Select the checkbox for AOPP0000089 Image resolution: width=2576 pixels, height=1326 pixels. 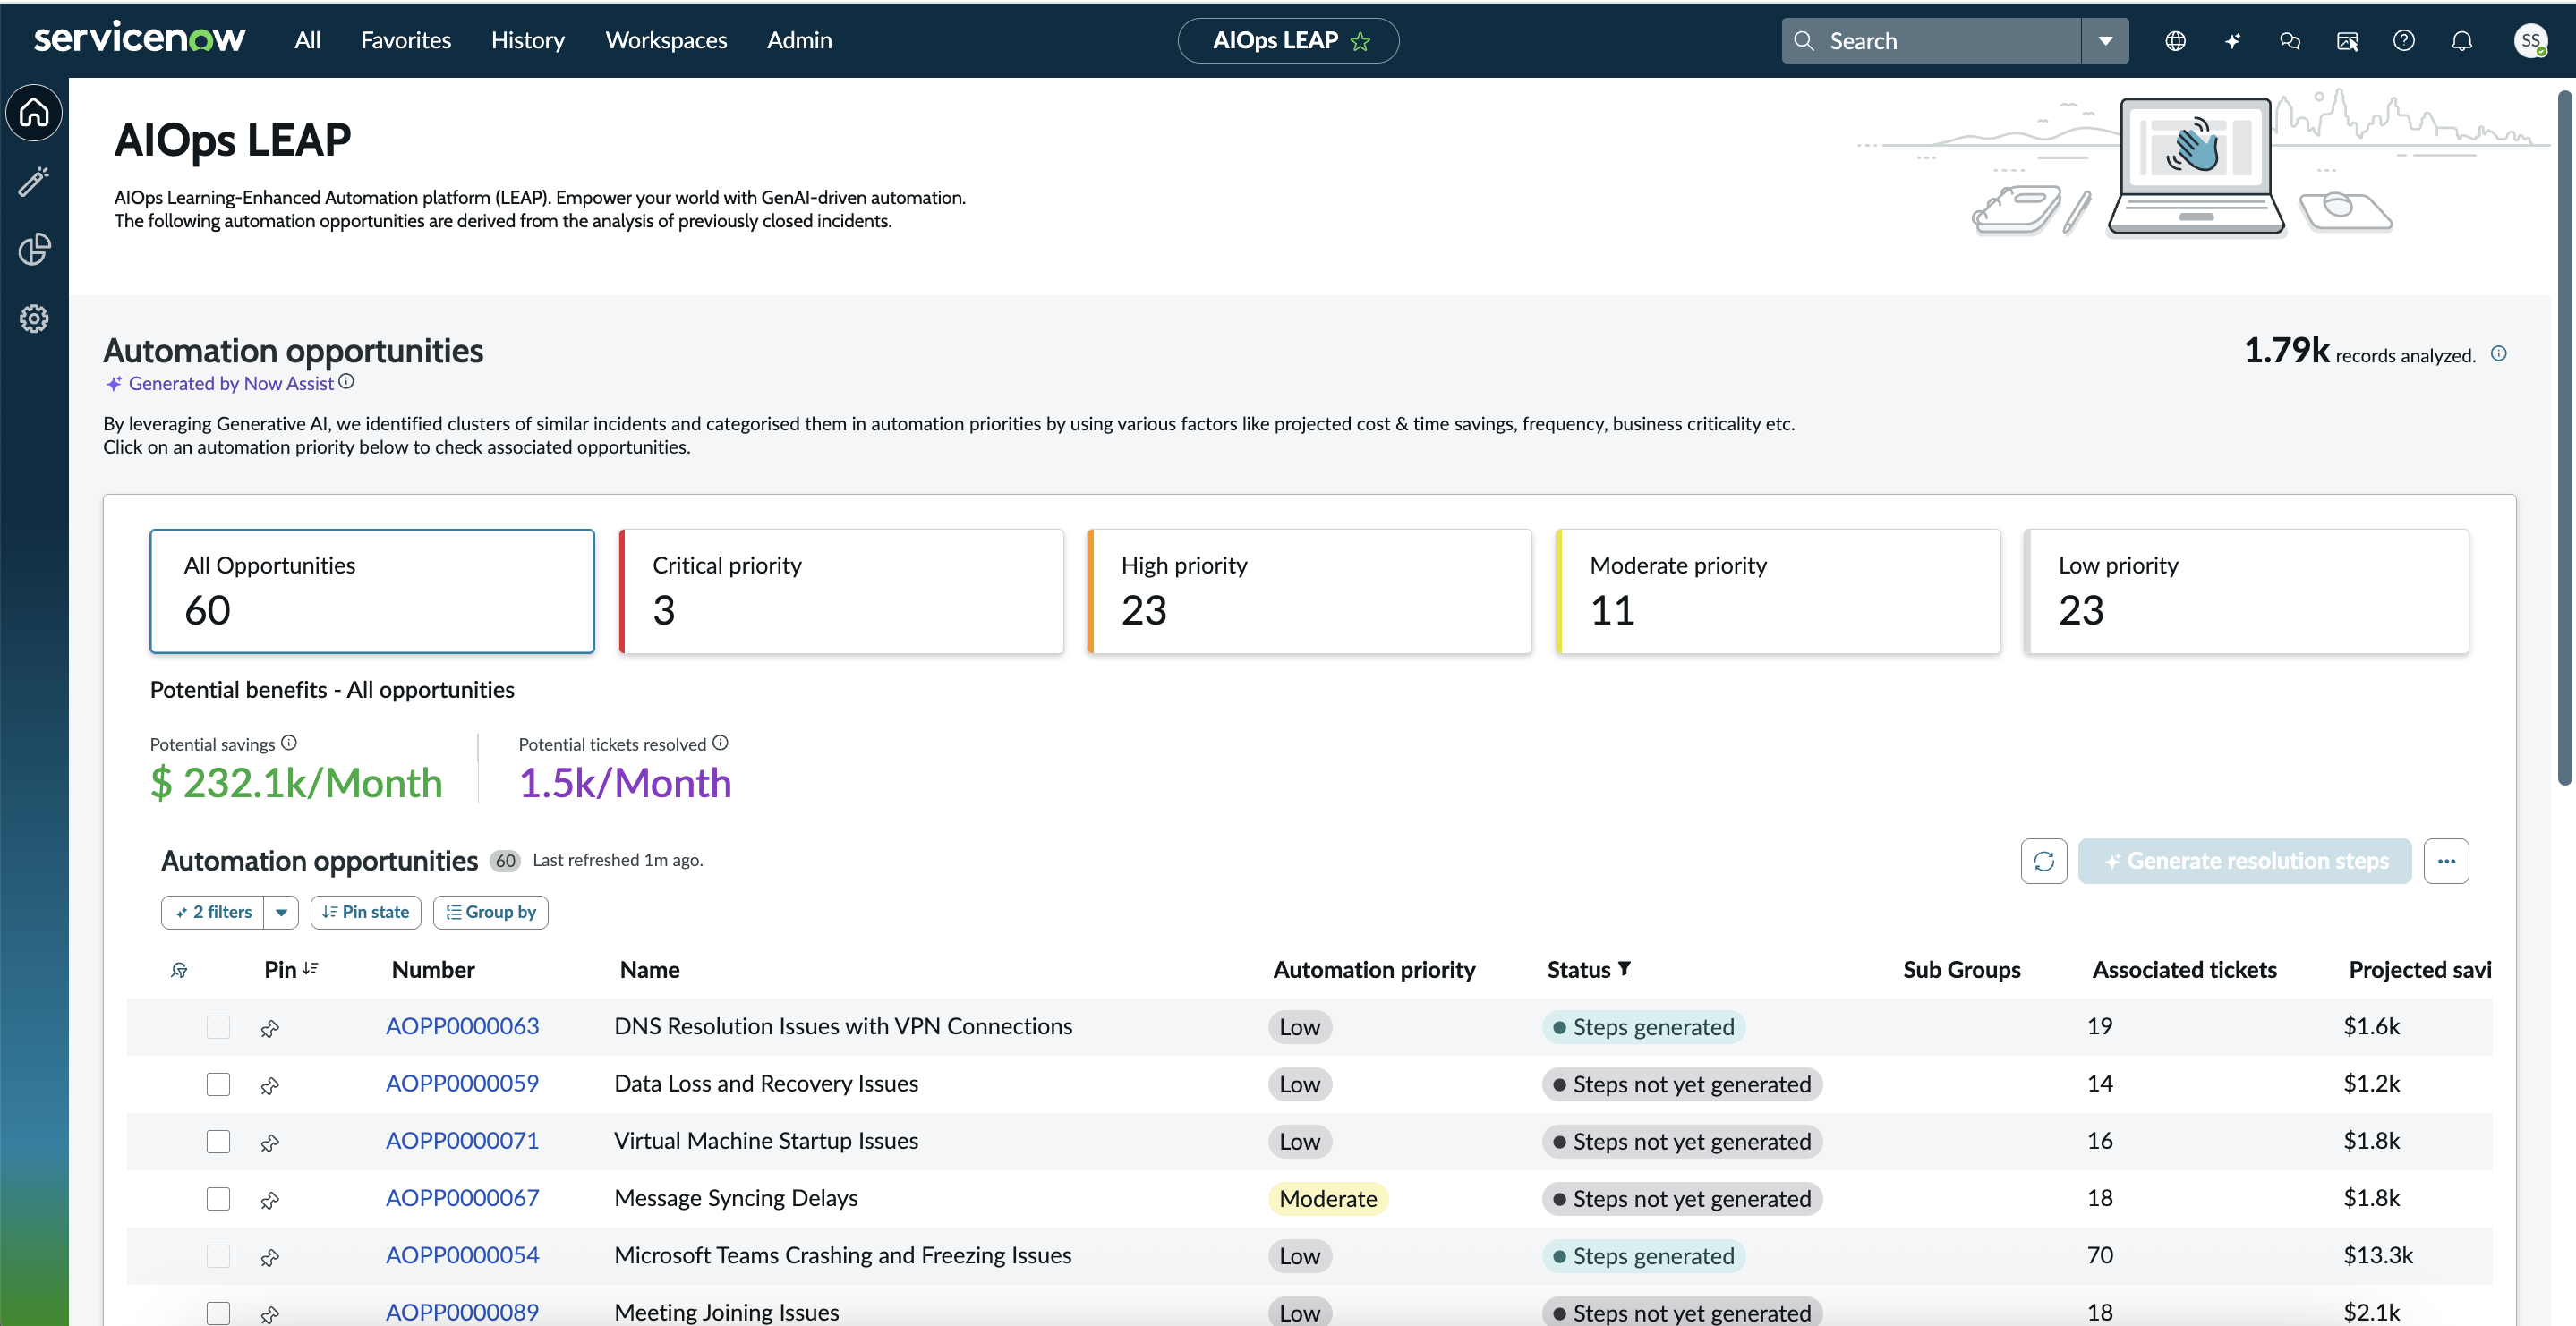point(218,1313)
